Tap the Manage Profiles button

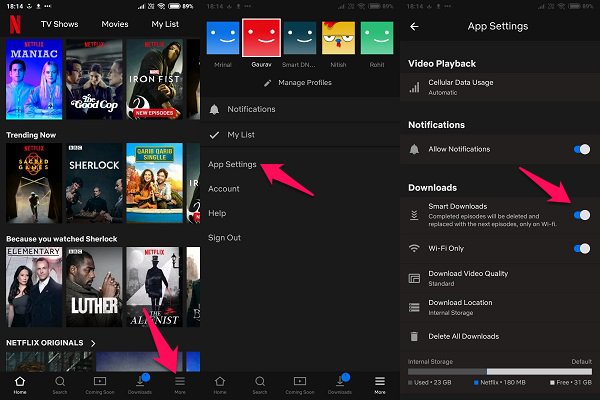coord(298,83)
